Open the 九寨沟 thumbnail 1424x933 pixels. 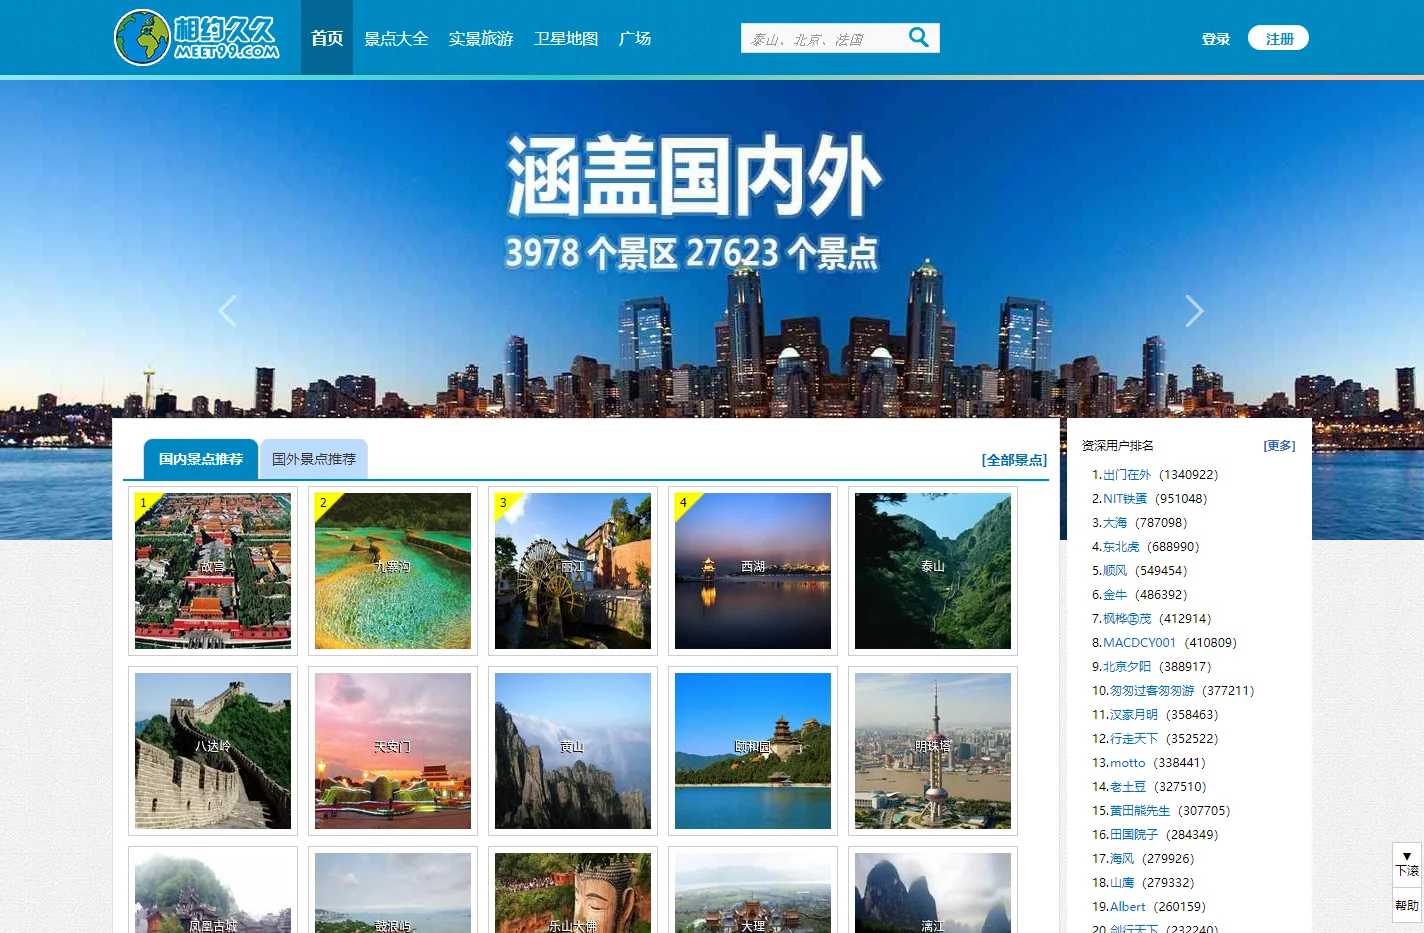(x=393, y=571)
